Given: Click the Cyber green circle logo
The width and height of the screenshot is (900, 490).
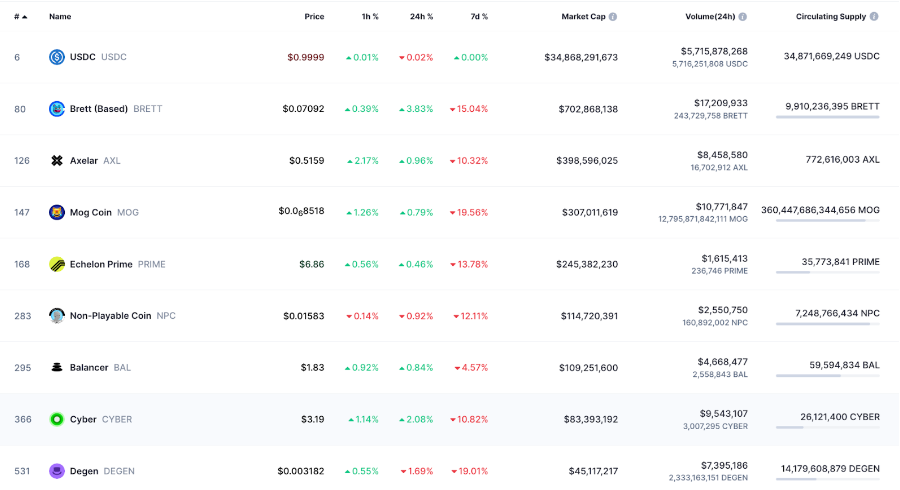Looking at the screenshot, I should point(56,419).
